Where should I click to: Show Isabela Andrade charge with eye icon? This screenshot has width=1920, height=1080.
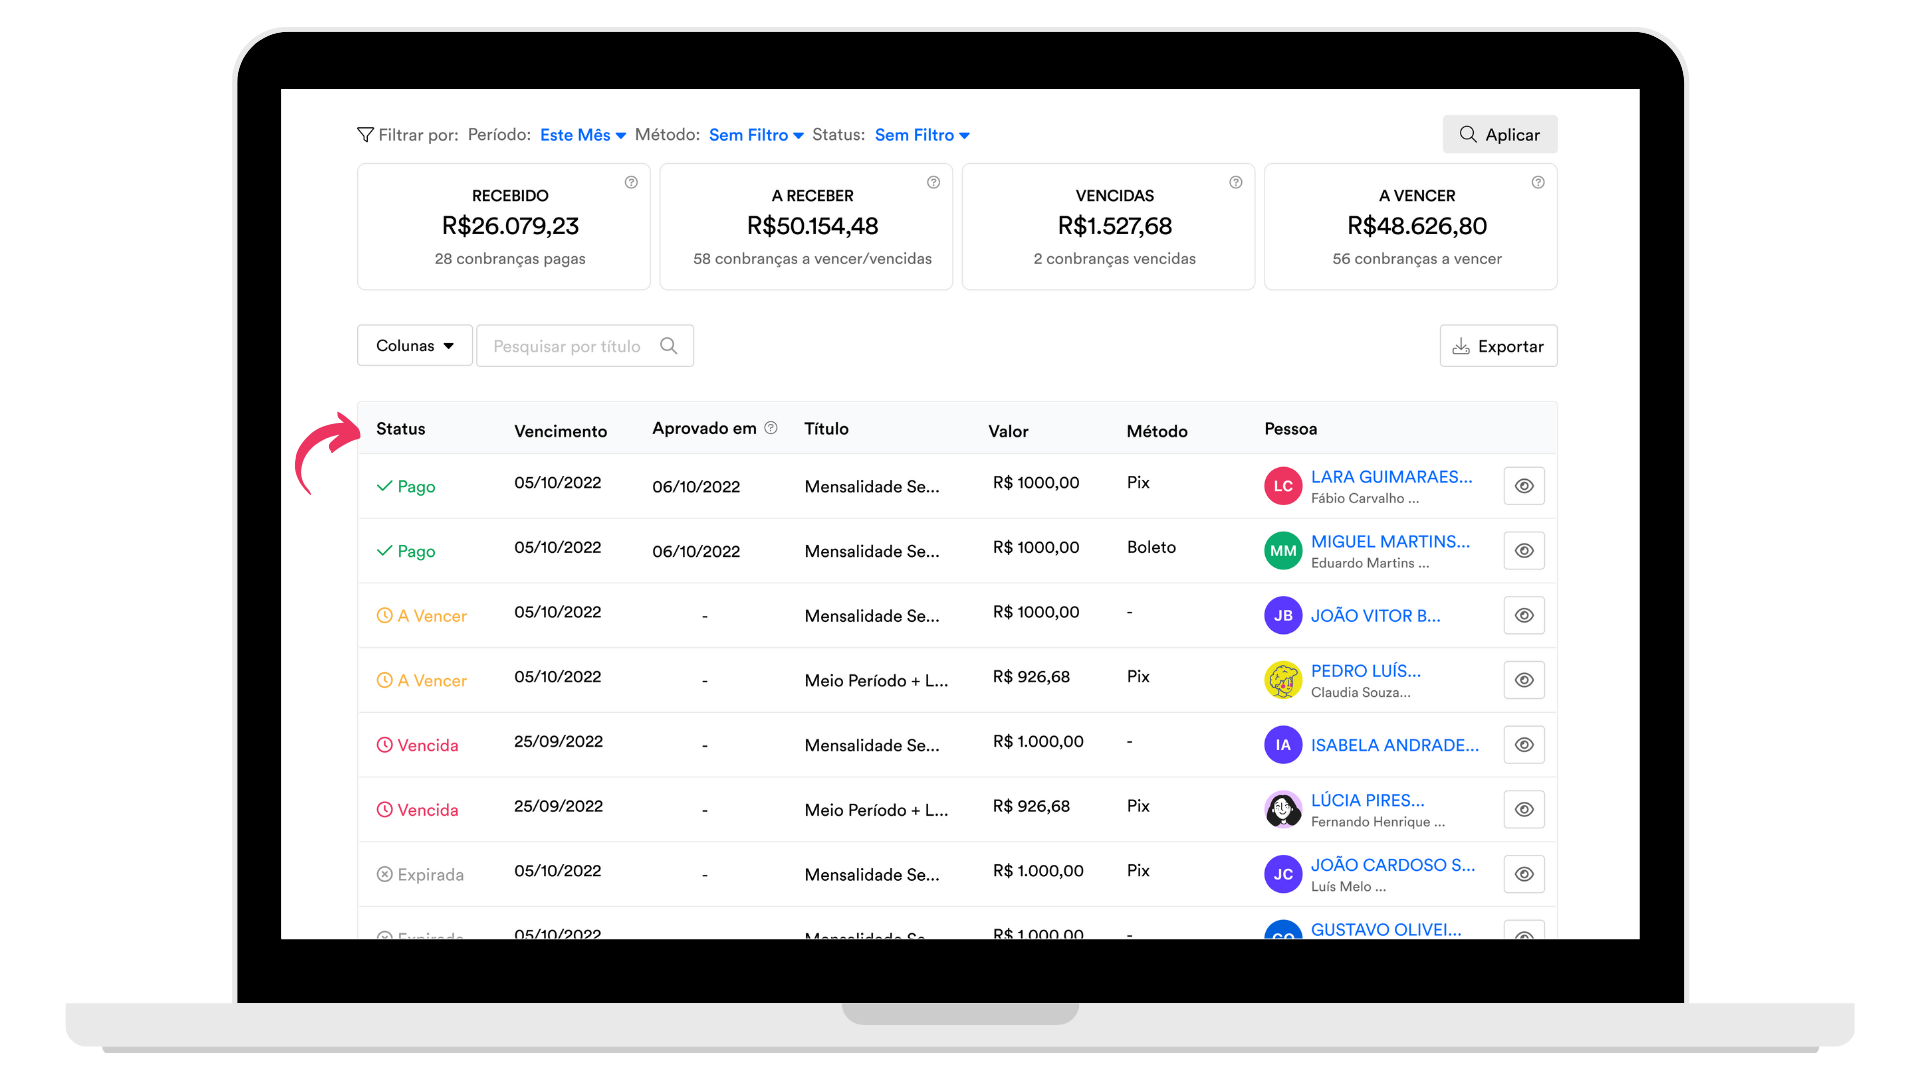click(x=1524, y=745)
